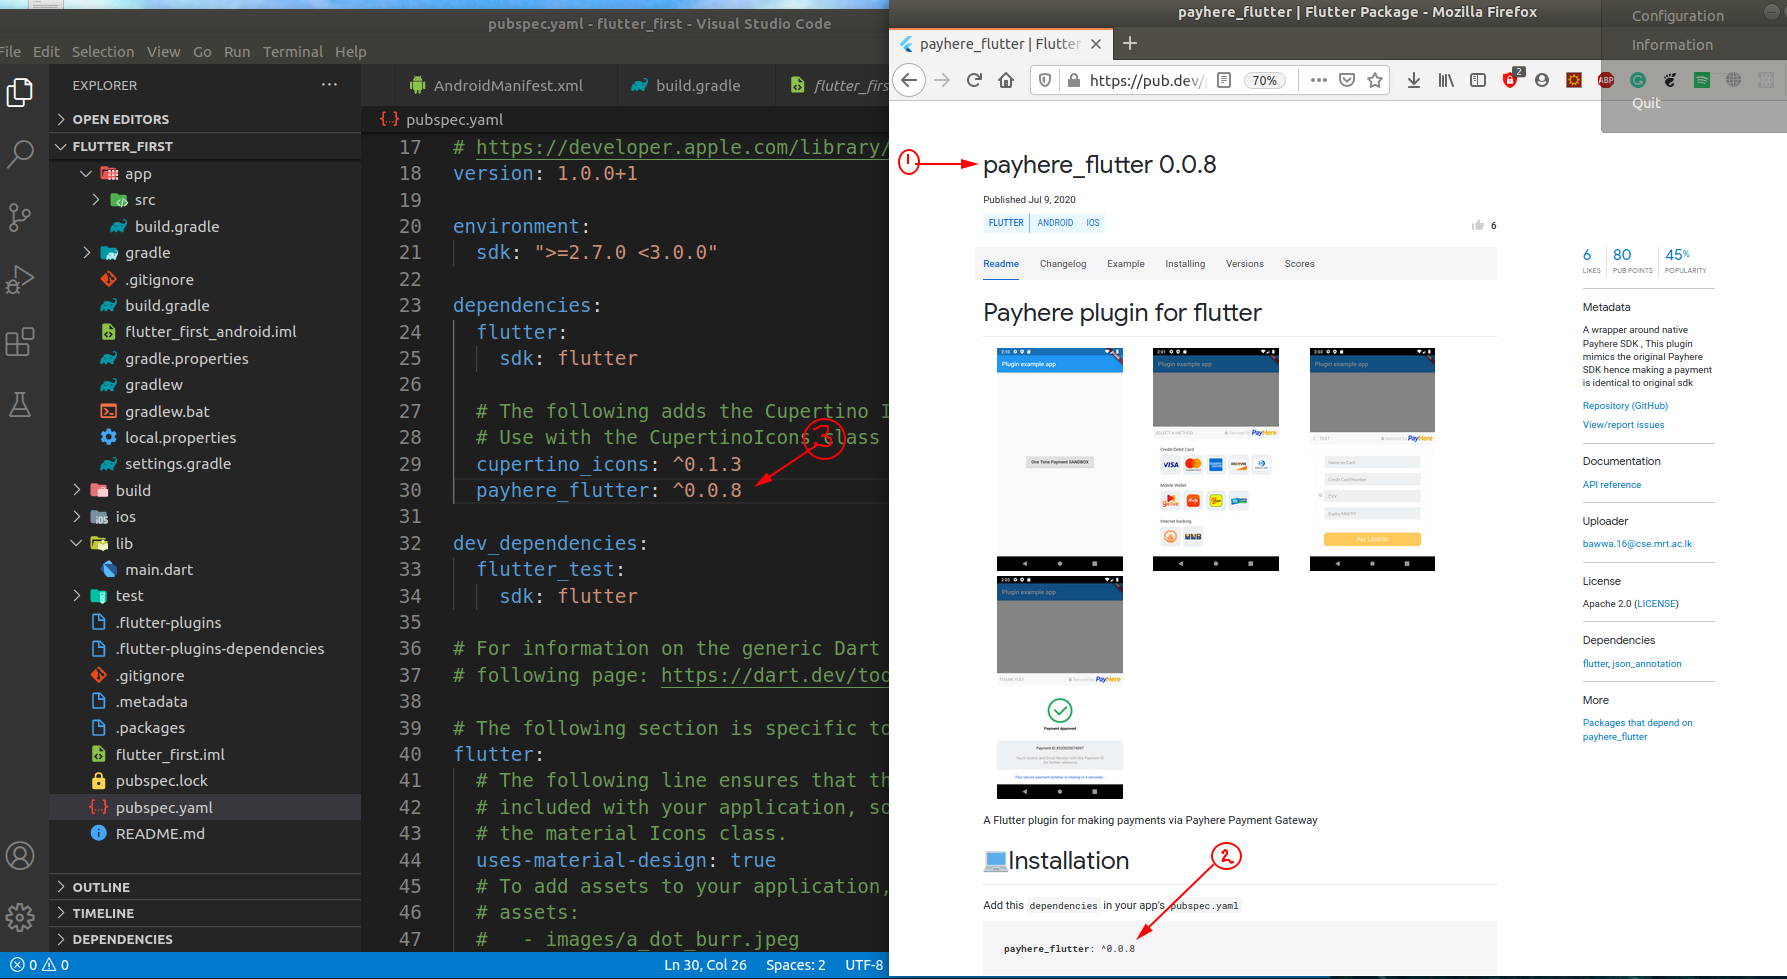This screenshot has height=979, width=1787.
Task: Click the View/report issues link
Action: tap(1623, 424)
